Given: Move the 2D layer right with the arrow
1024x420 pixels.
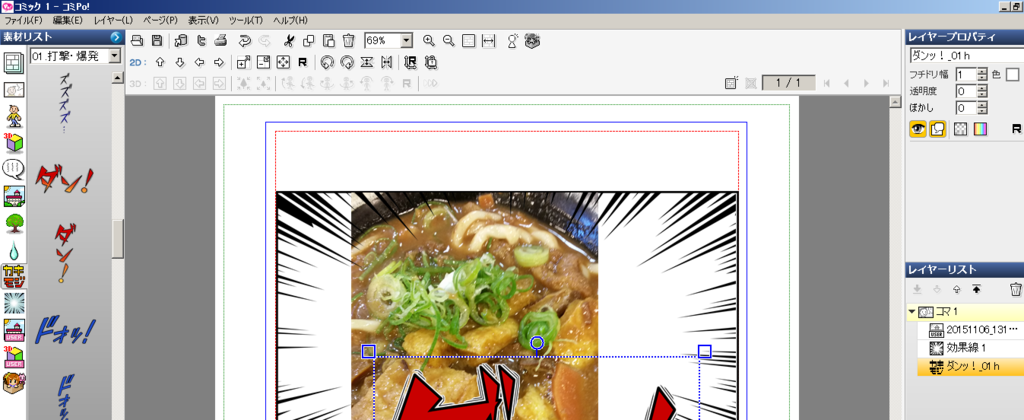Looking at the screenshot, I should pos(219,63).
